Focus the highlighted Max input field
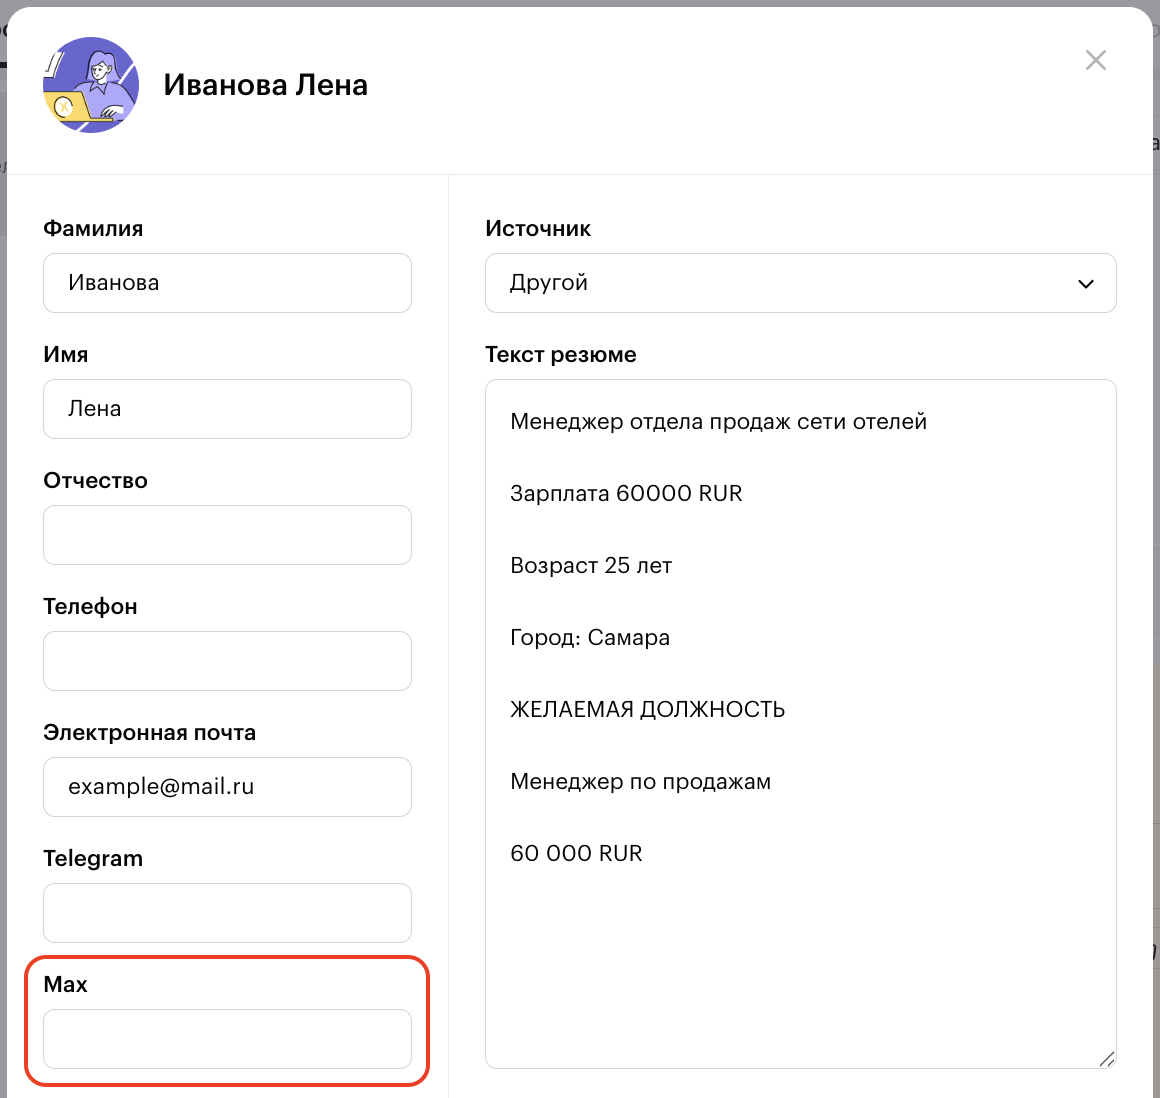The image size is (1160, 1098). coord(227,1039)
